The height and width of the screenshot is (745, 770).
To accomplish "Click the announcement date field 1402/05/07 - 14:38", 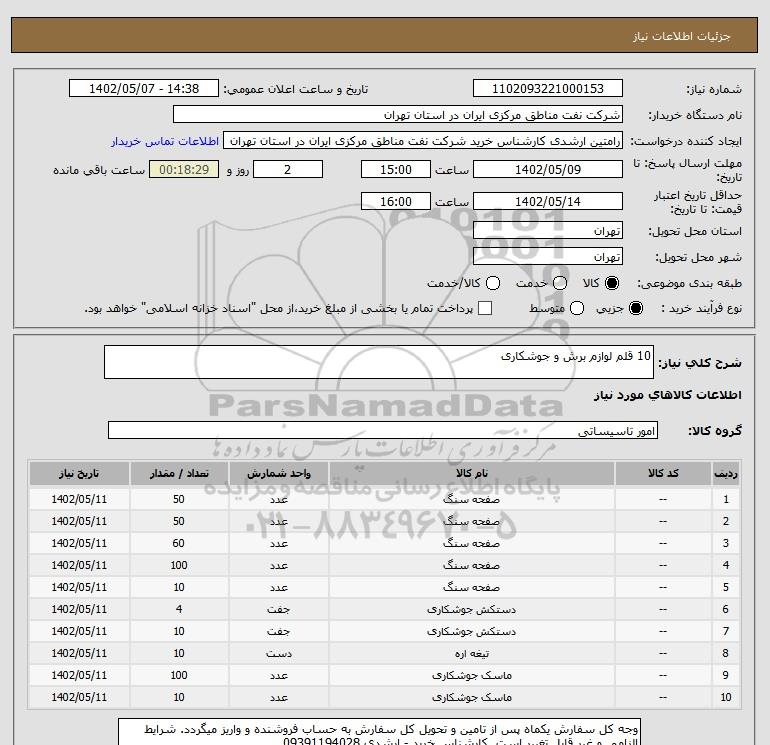I will point(144,88).
